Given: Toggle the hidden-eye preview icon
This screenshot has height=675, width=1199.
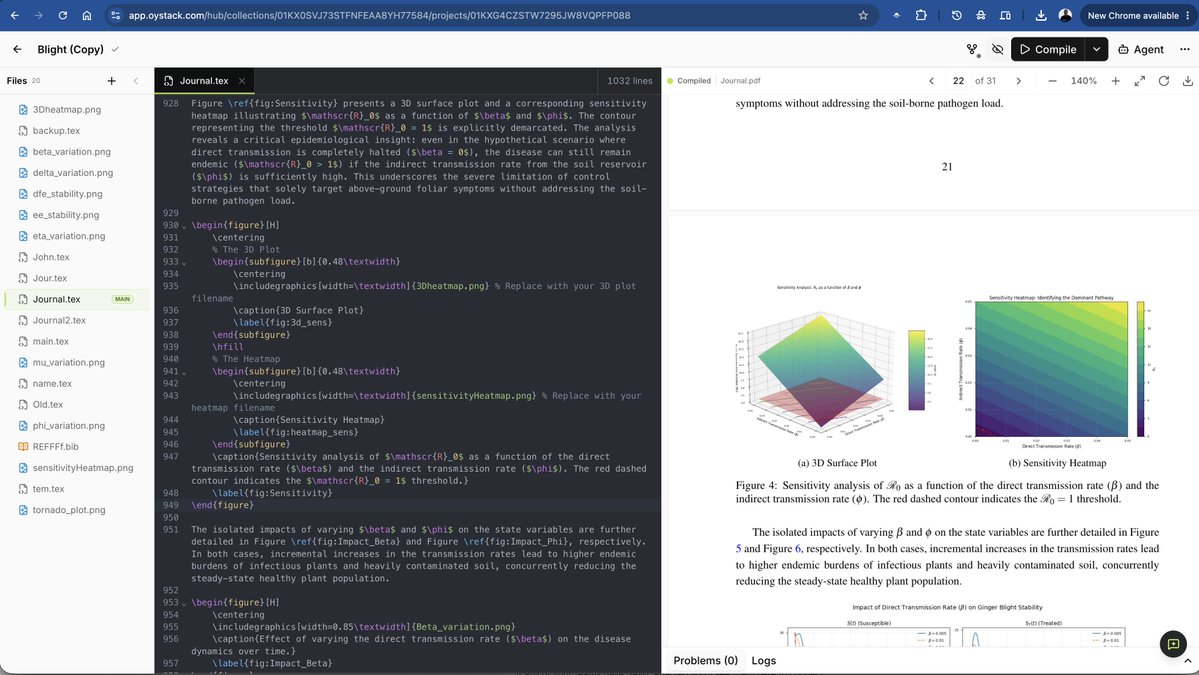Looking at the screenshot, I should (x=997, y=49).
